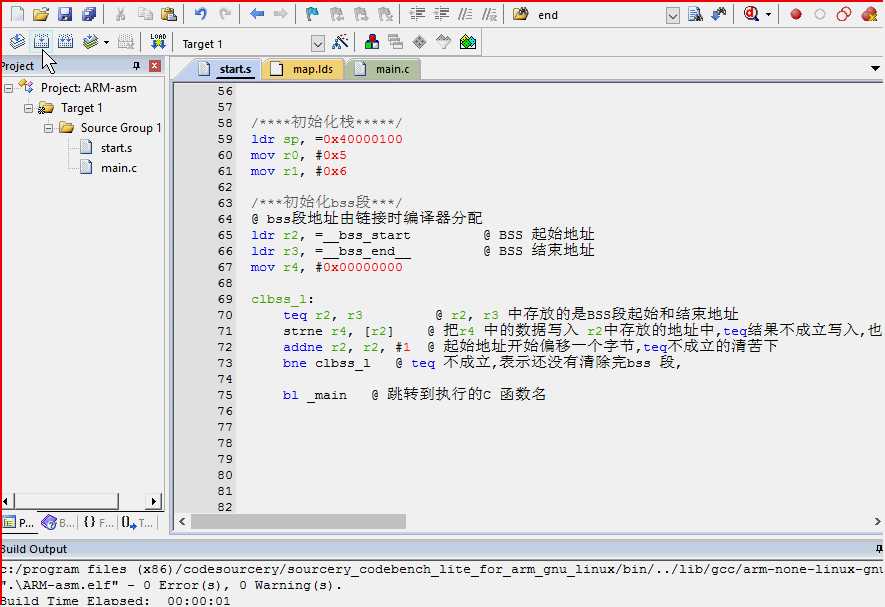The height and width of the screenshot is (607, 885).
Task: Open Batch Build
Action: pyautogui.click(x=90, y=42)
